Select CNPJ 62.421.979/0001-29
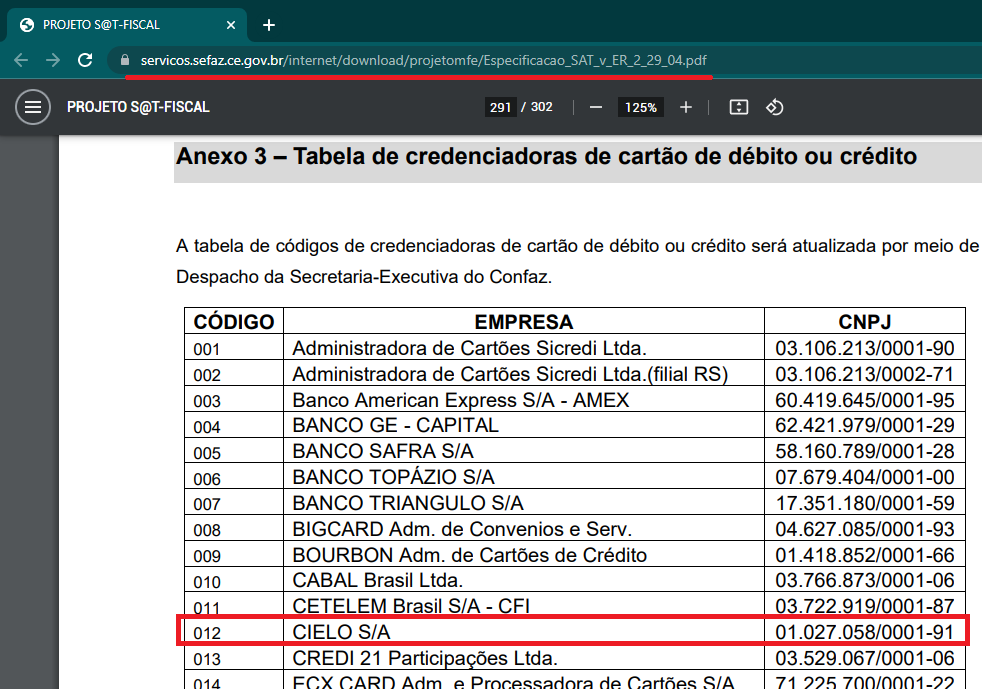 click(x=864, y=425)
